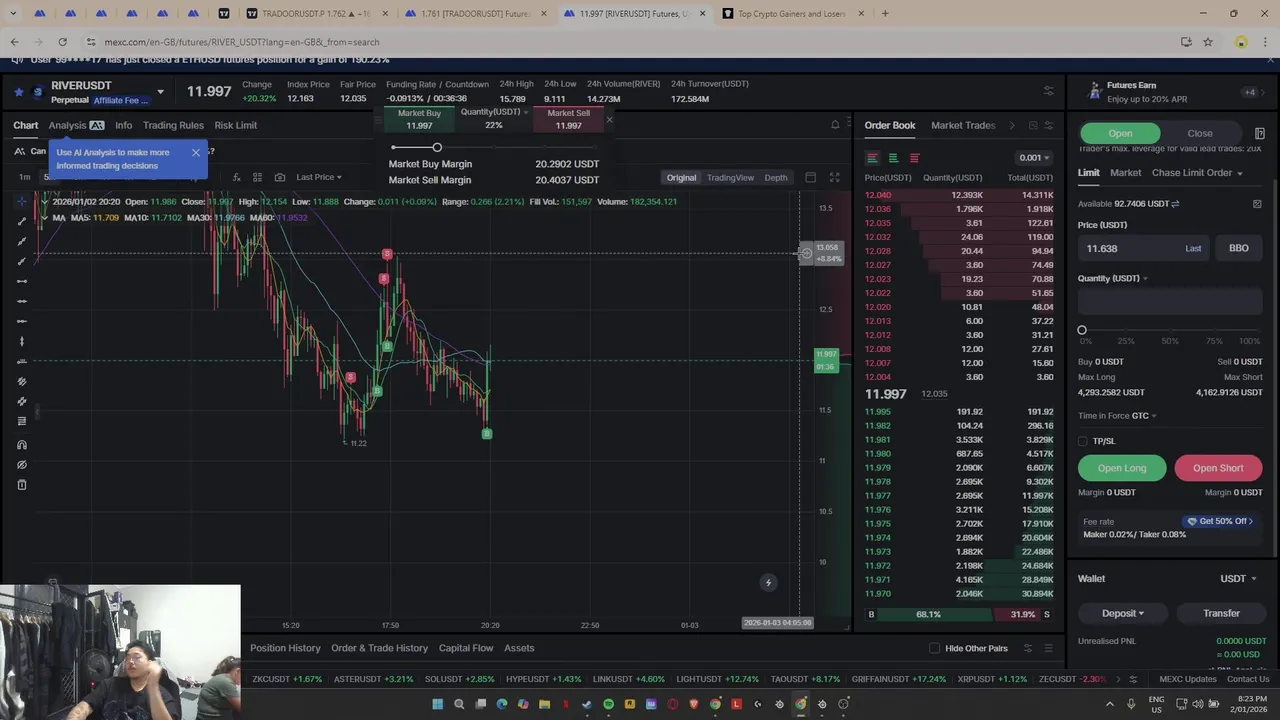Click the lightning quick-order chart icon
The height and width of the screenshot is (720, 1280).
768,582
